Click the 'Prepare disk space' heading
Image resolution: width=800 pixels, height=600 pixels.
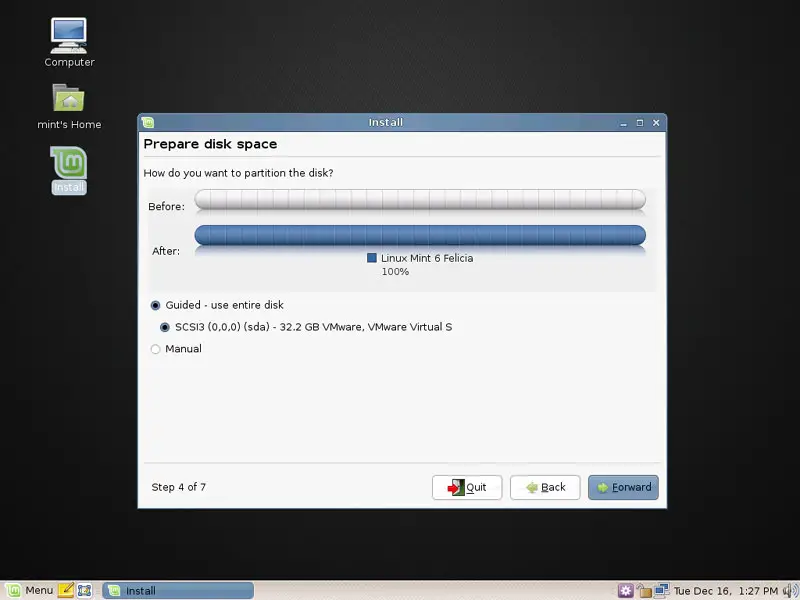point(210,144)
